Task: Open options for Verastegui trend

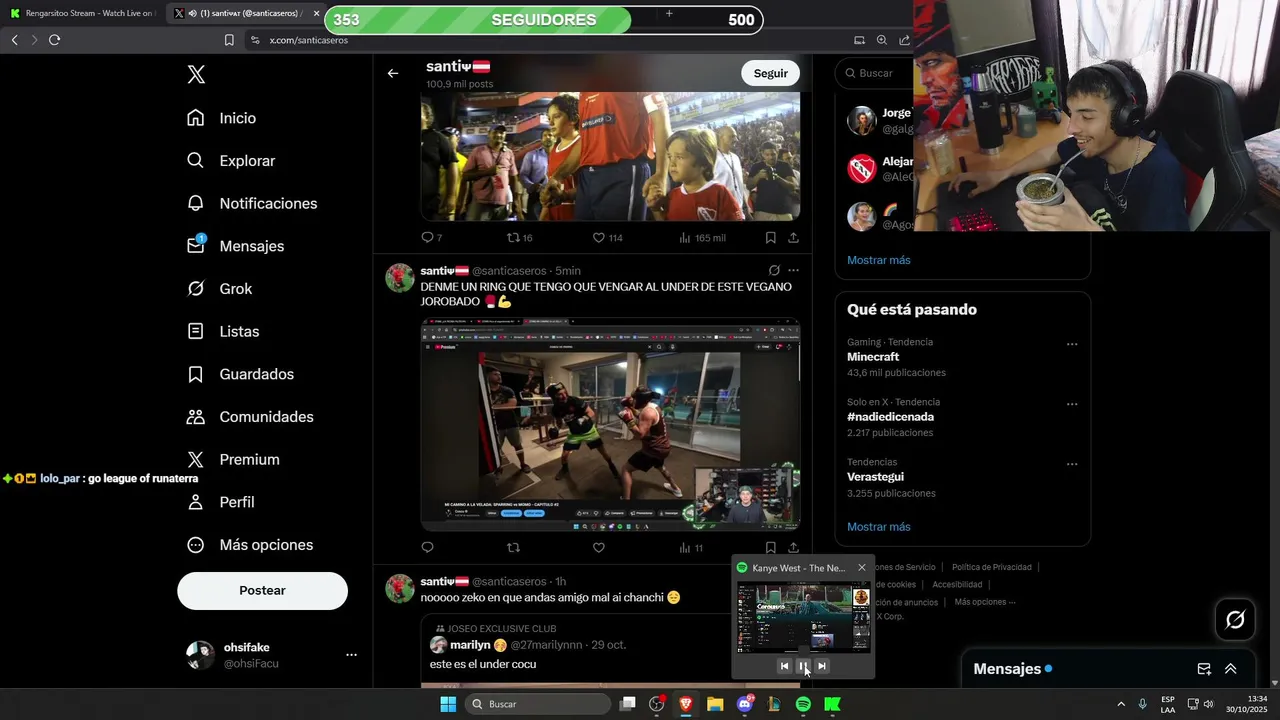Action: click(1072, 464)
